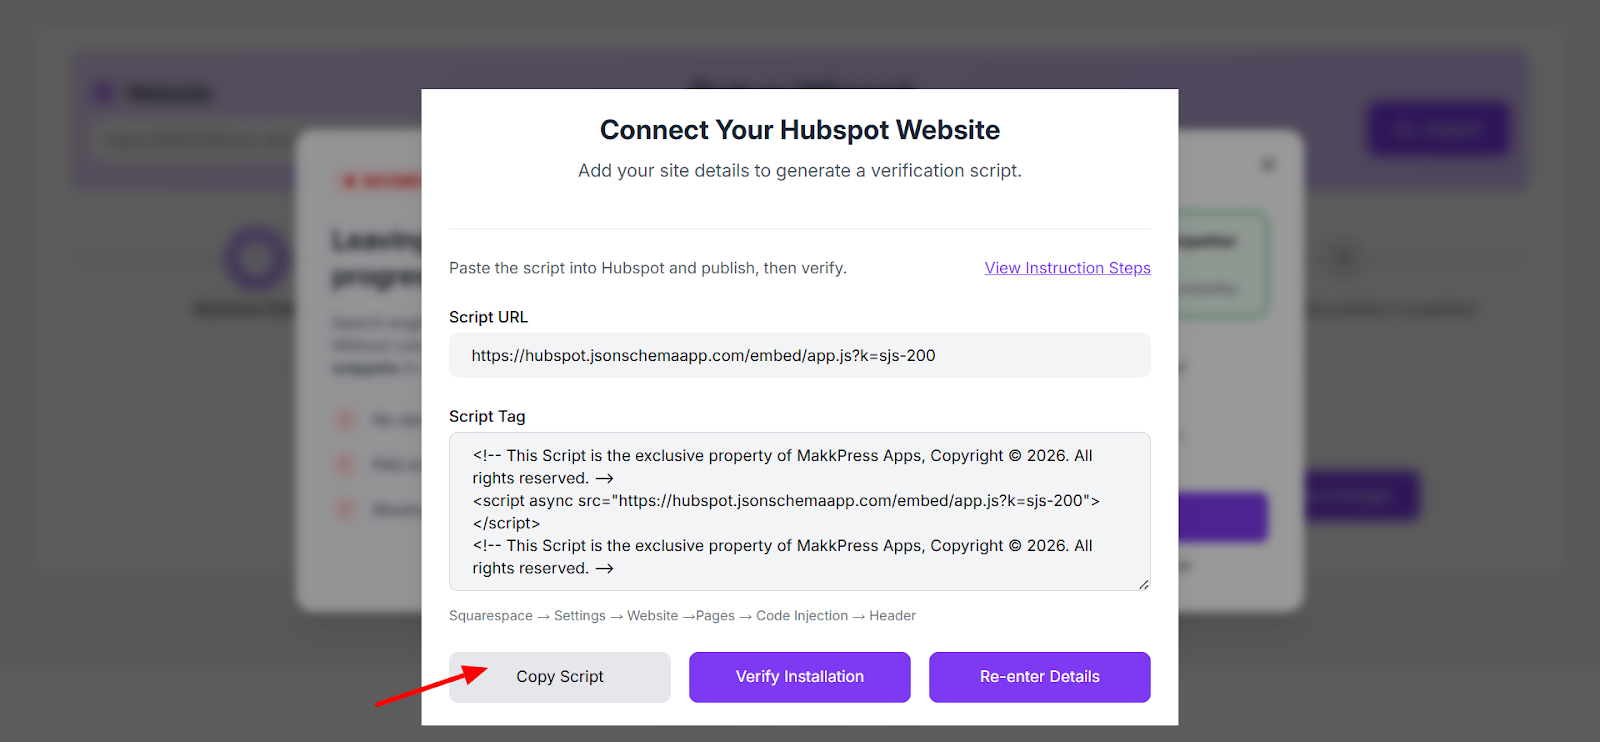1600x742 pixels.
Task: Click inside the Script URL field
Action: (x=799, y=356)
